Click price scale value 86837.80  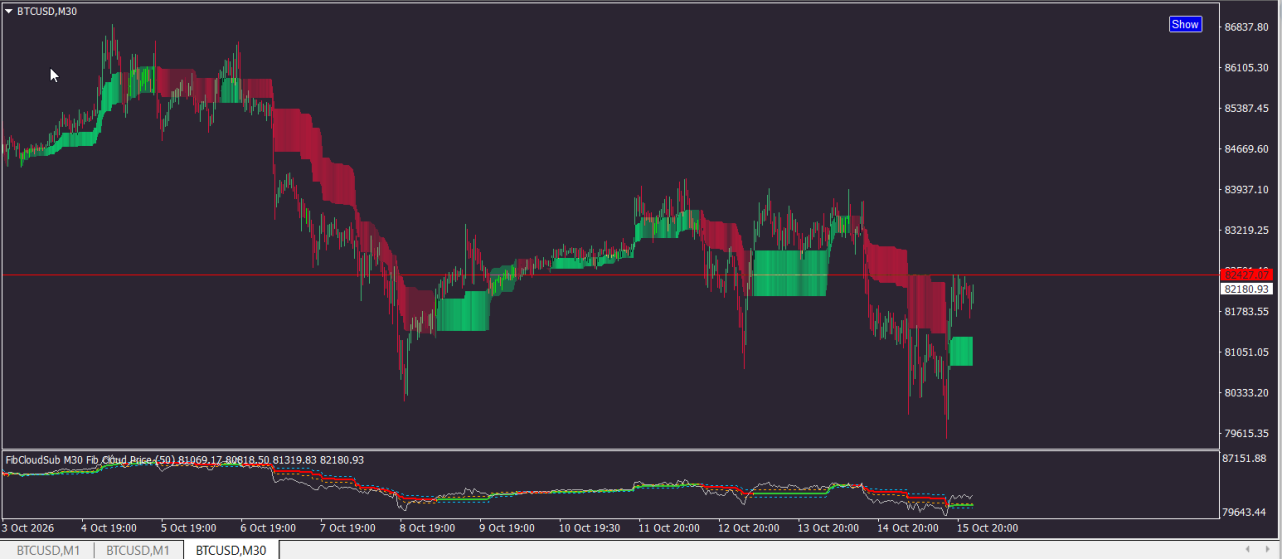coord(1247,27)
